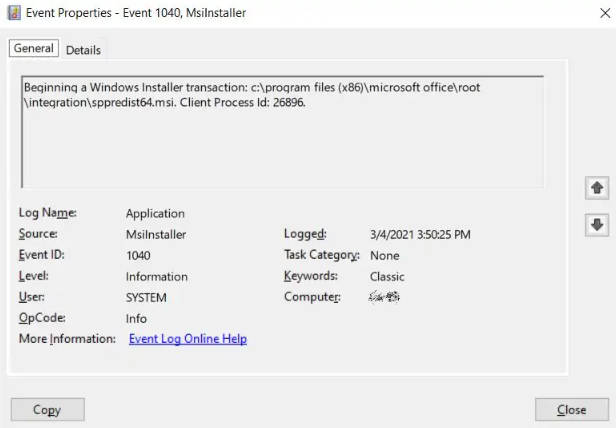Select the Task Category value None
The width and height of the screenshot is (616, 428).
click(385, 256)
